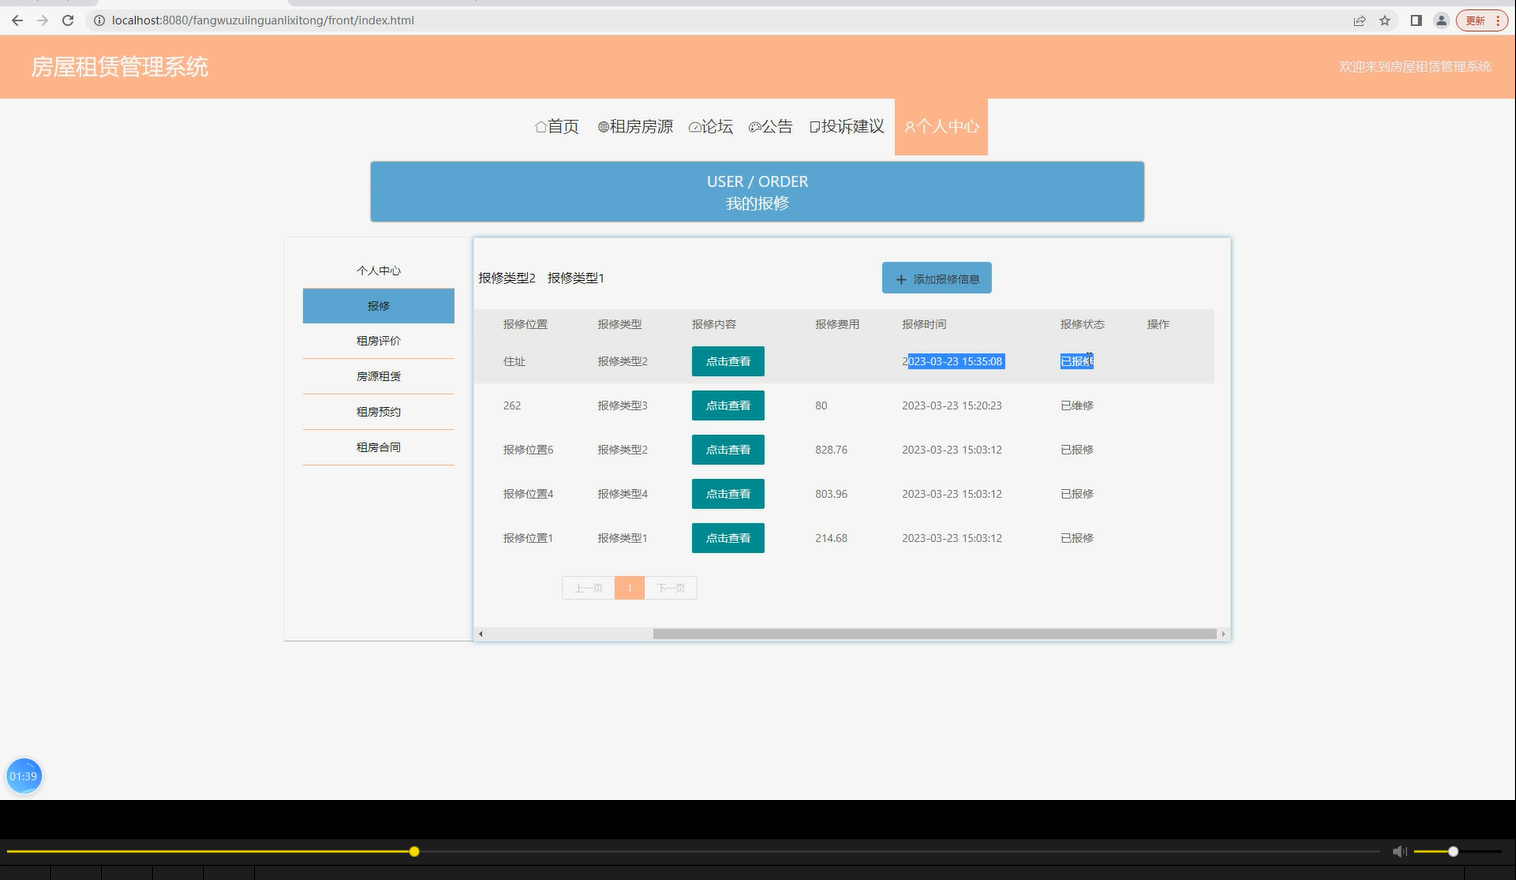Click page number 1
The width and height of the screenshot is (1516, 880).
coord(630,588)
